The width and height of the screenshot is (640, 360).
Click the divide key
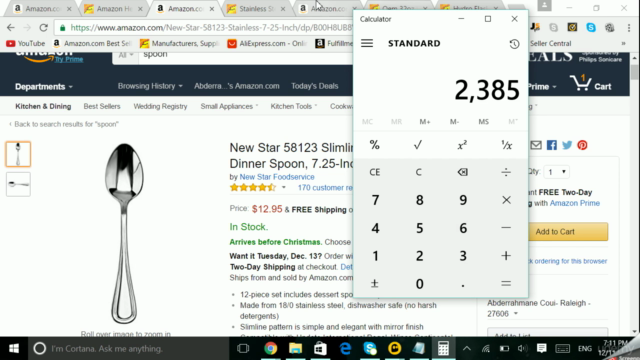click(506, 172)
